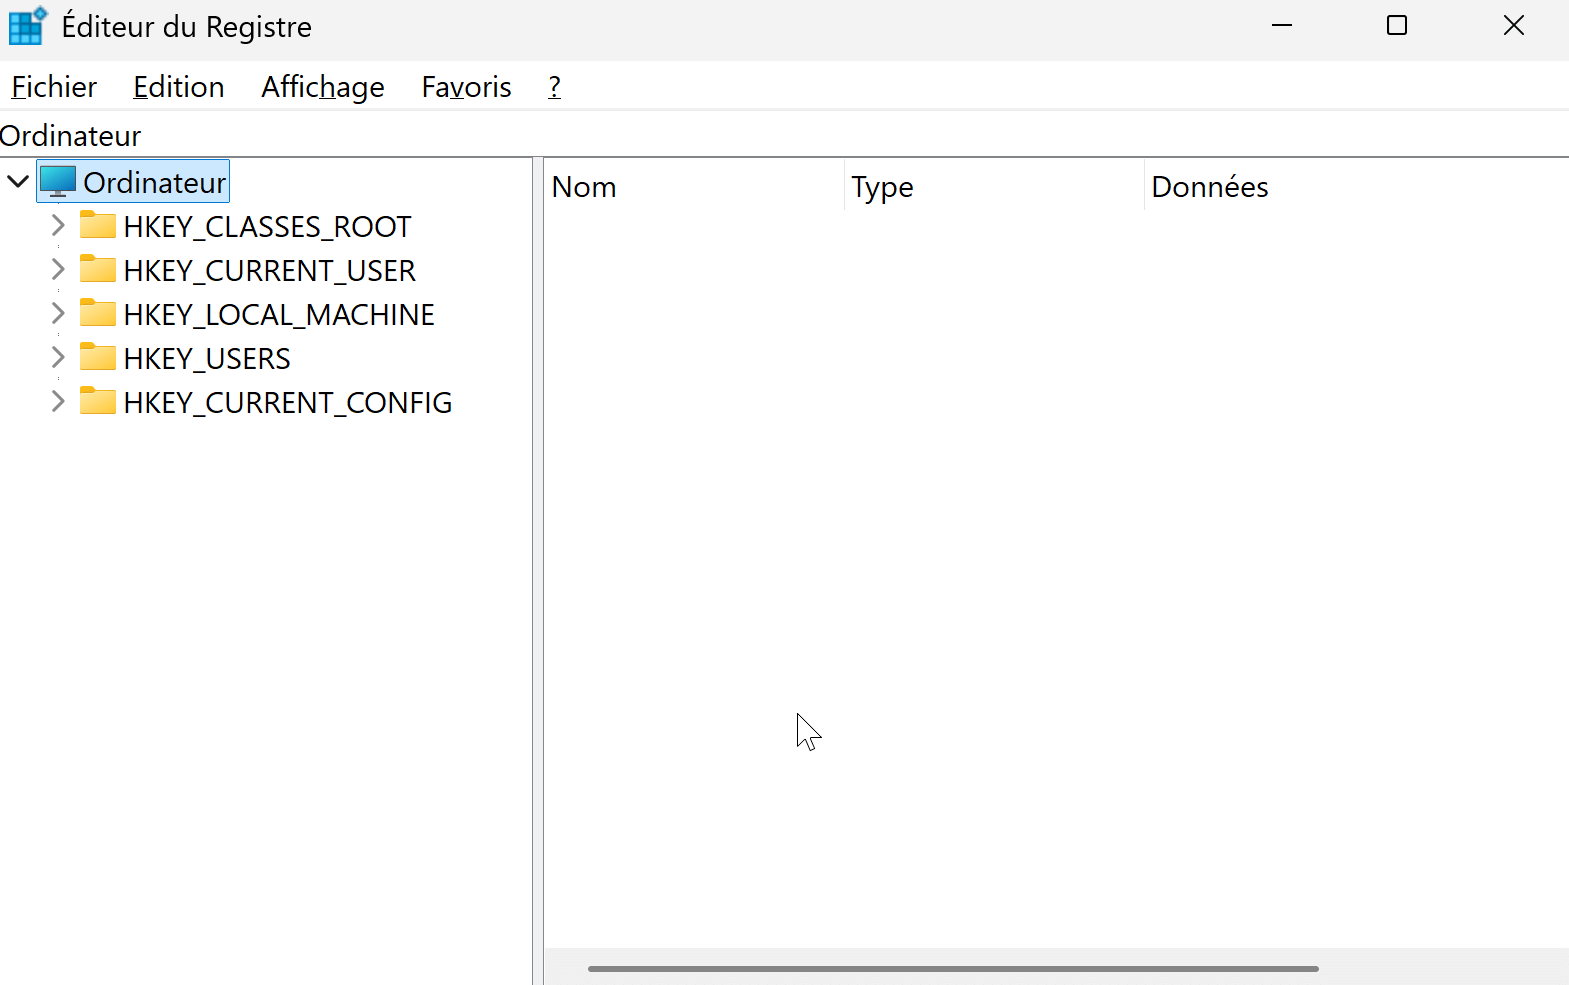Select the HKEY_USERS label
Viewport: 1569px width, 985px height.
(x=207, y=359)
